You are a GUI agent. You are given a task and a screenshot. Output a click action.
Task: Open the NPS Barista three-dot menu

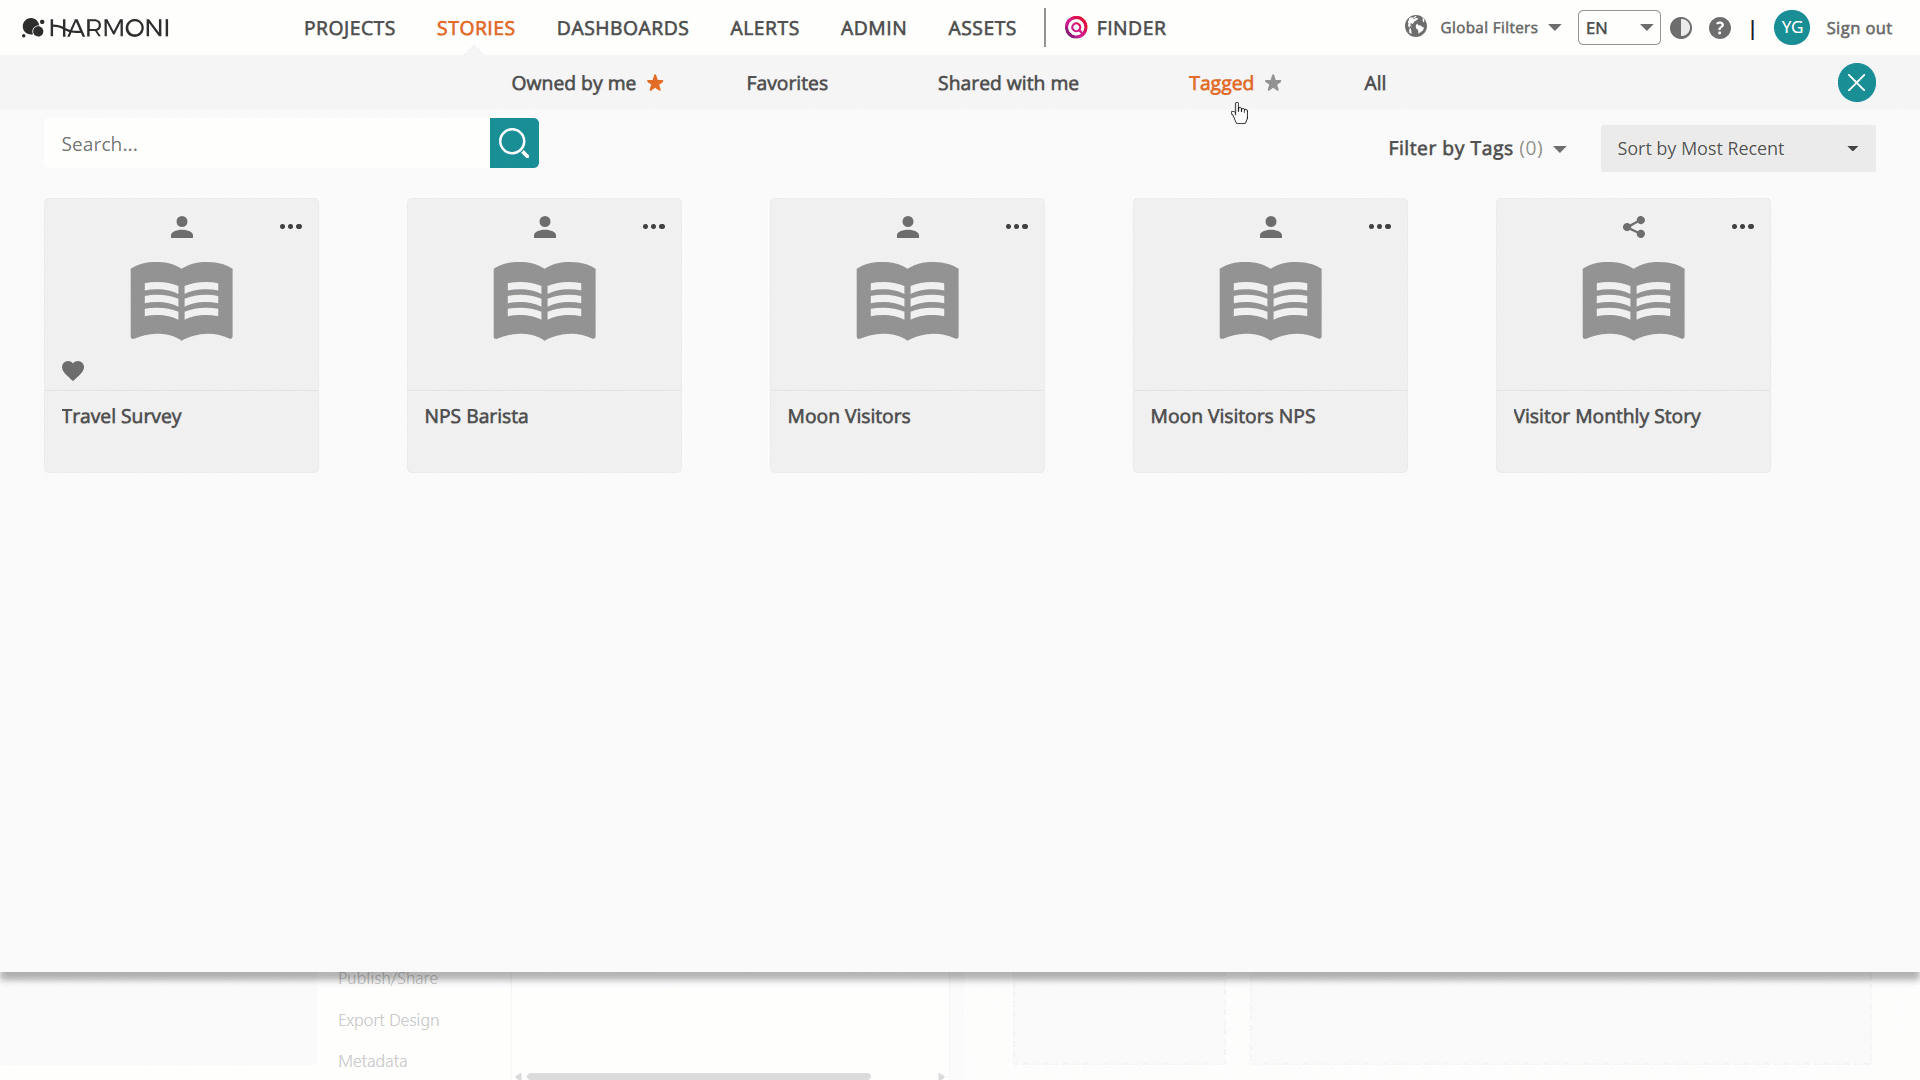[x=654, y=227]
